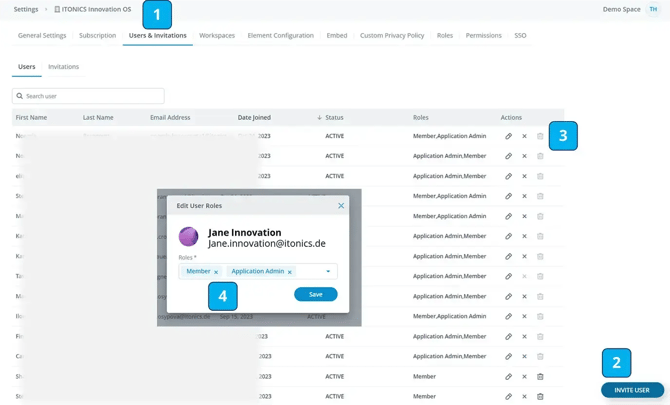Image resolution: width=670 pixels, height=405 pixels.
Task: Remove the Application Admin role chip
Action: click(x=290, y=272)
